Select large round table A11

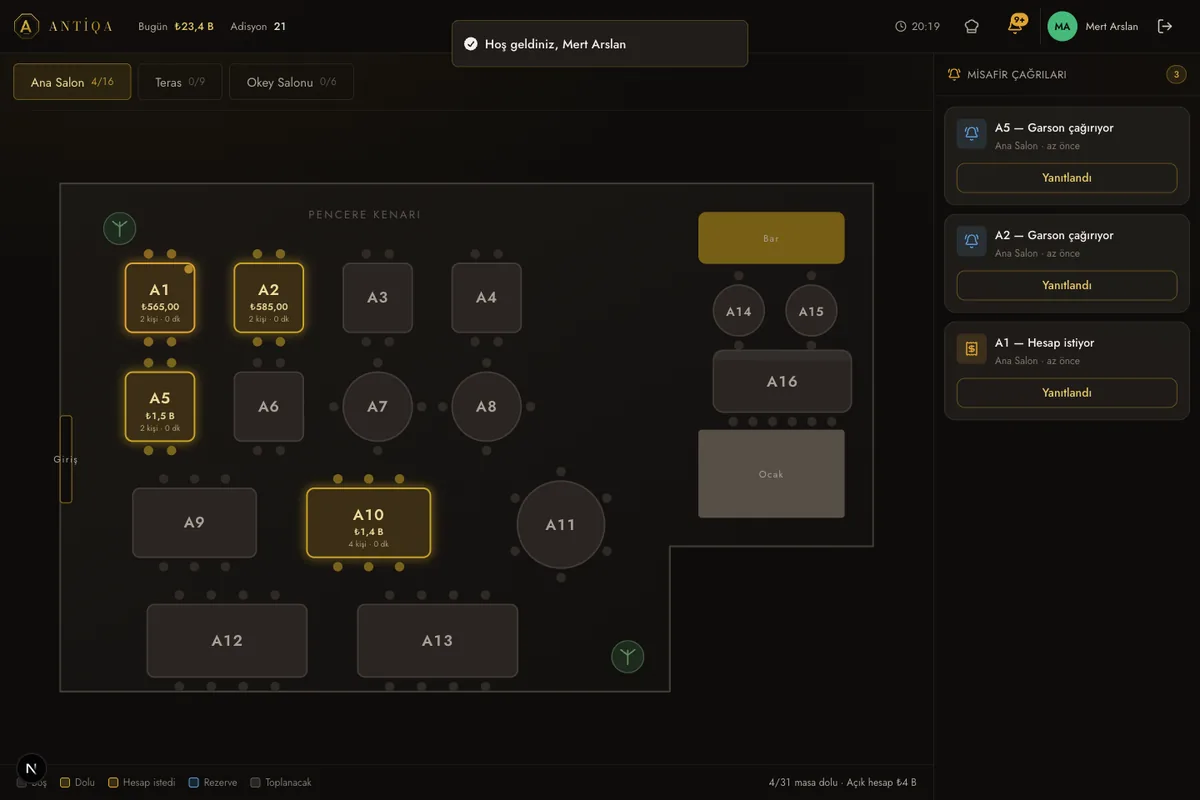tap(561, 525)
